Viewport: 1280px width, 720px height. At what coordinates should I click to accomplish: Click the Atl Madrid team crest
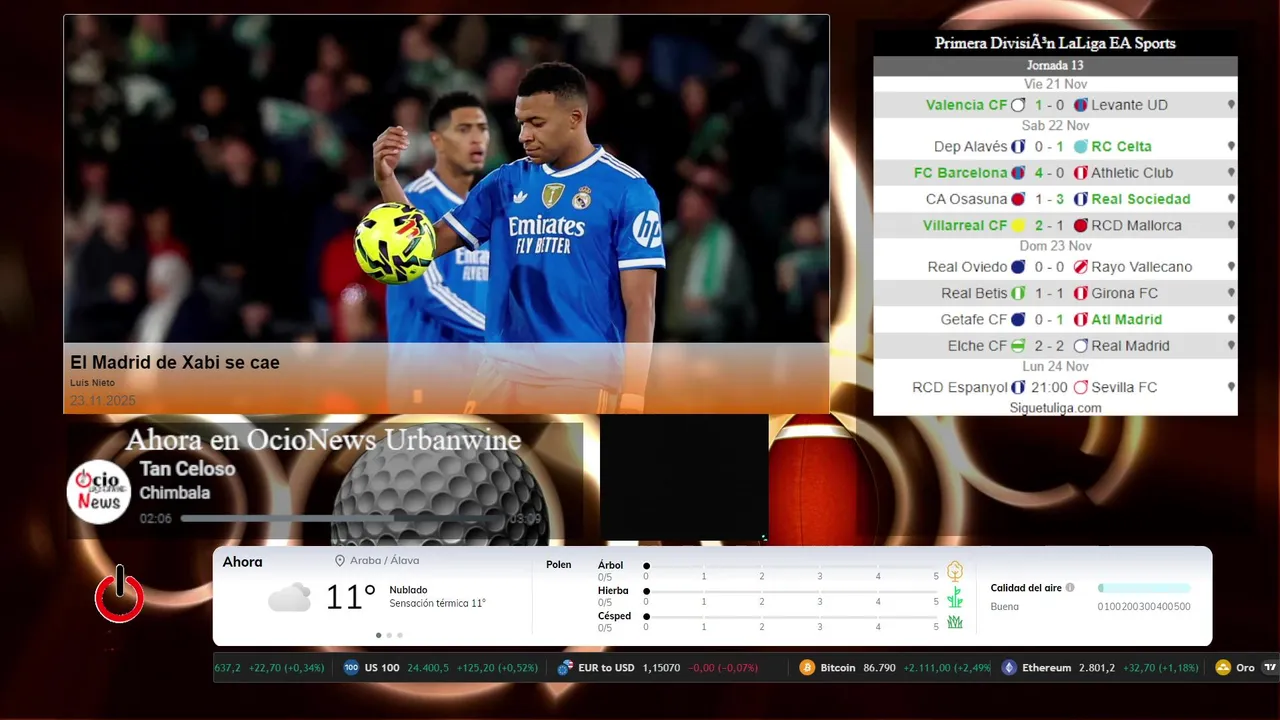[1080, 320]
